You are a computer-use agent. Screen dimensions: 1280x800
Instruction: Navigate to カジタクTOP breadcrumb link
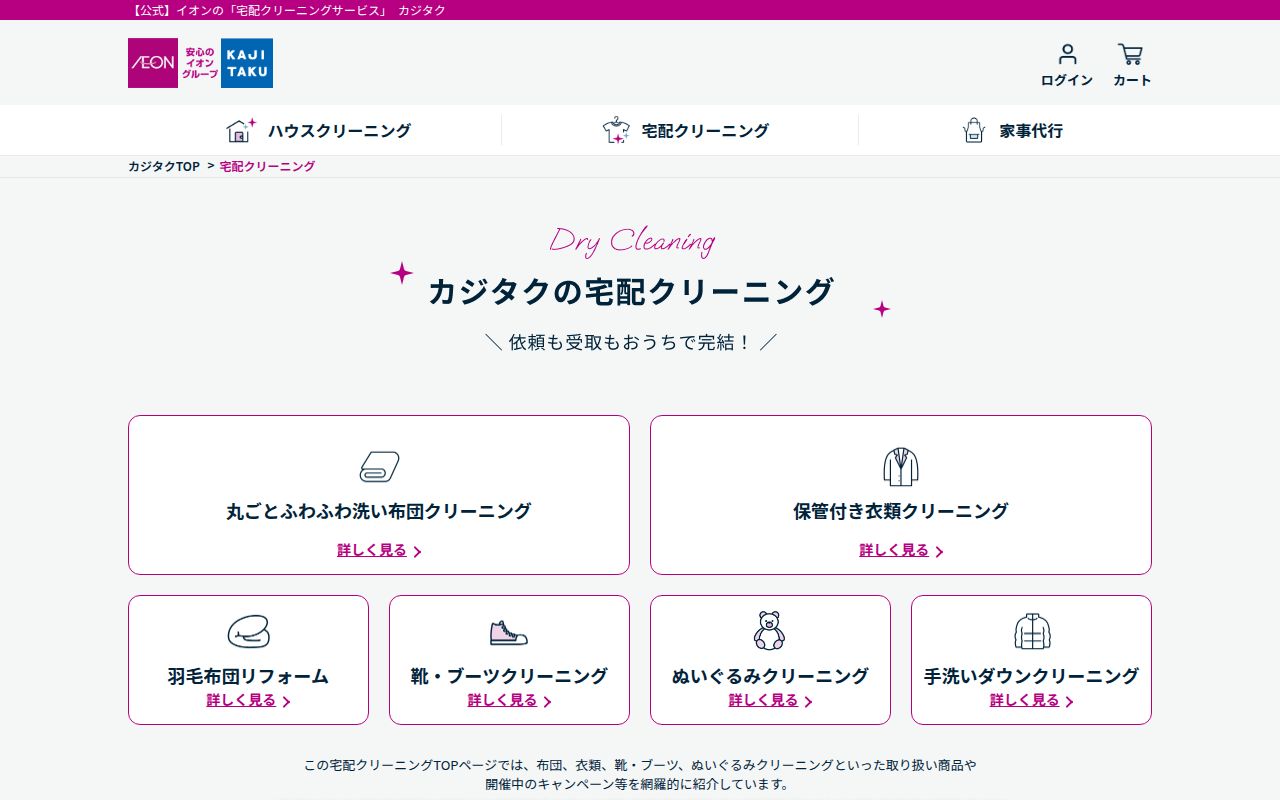pos(163,166)
